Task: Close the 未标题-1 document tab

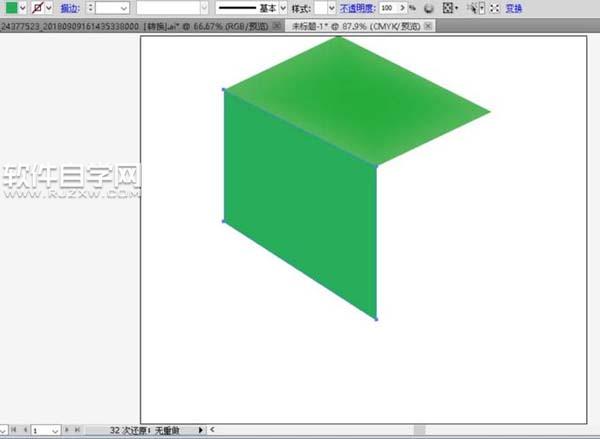Action: click(x=429, y=24)
